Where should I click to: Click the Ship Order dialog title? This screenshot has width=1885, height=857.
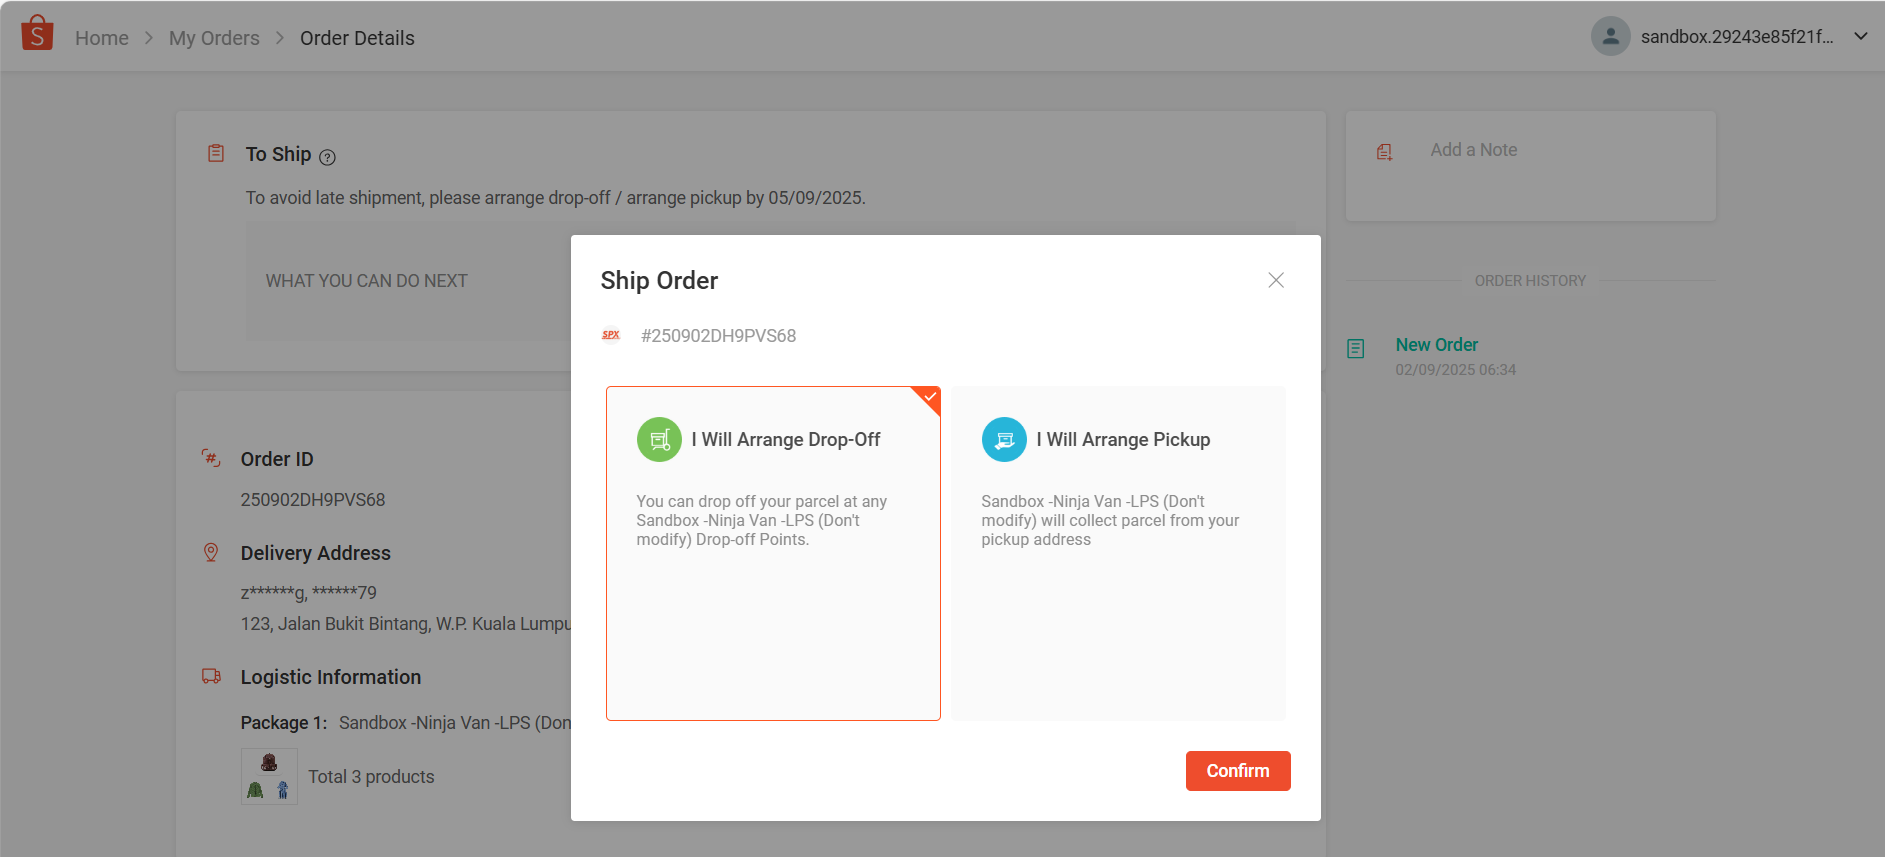point(659,281)
